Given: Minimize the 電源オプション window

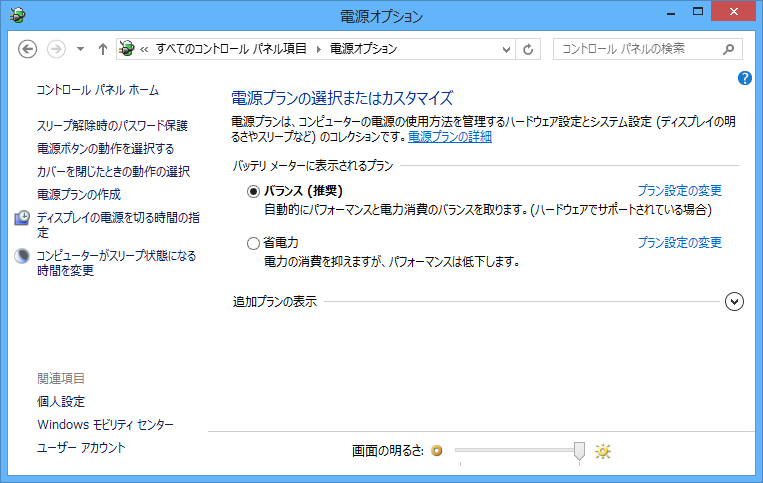Looking at the screenshot, I should (x=671, y=12).
